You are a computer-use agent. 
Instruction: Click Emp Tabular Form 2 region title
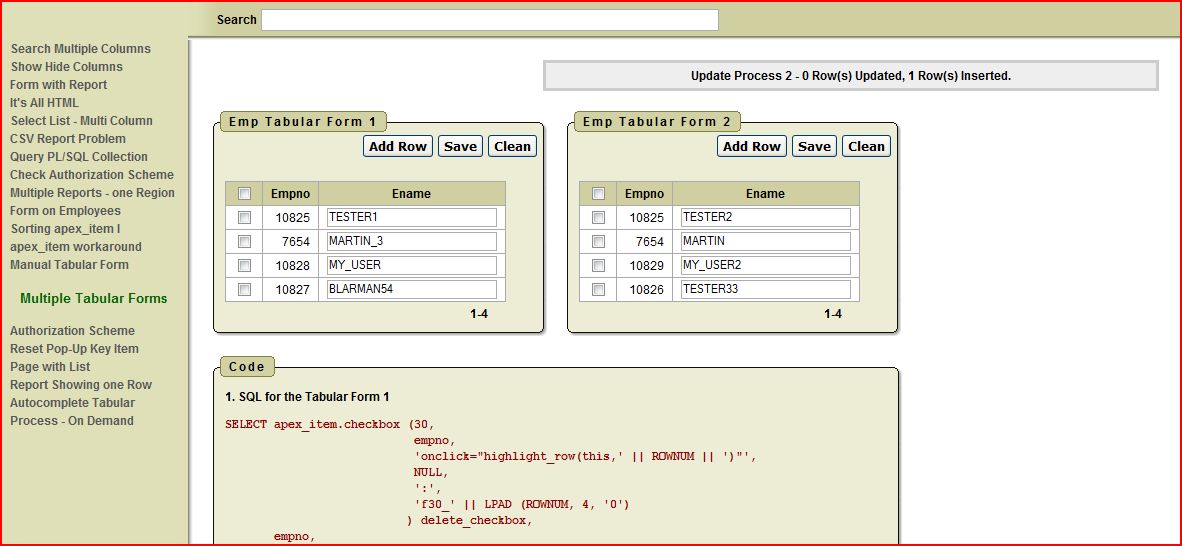657,122
